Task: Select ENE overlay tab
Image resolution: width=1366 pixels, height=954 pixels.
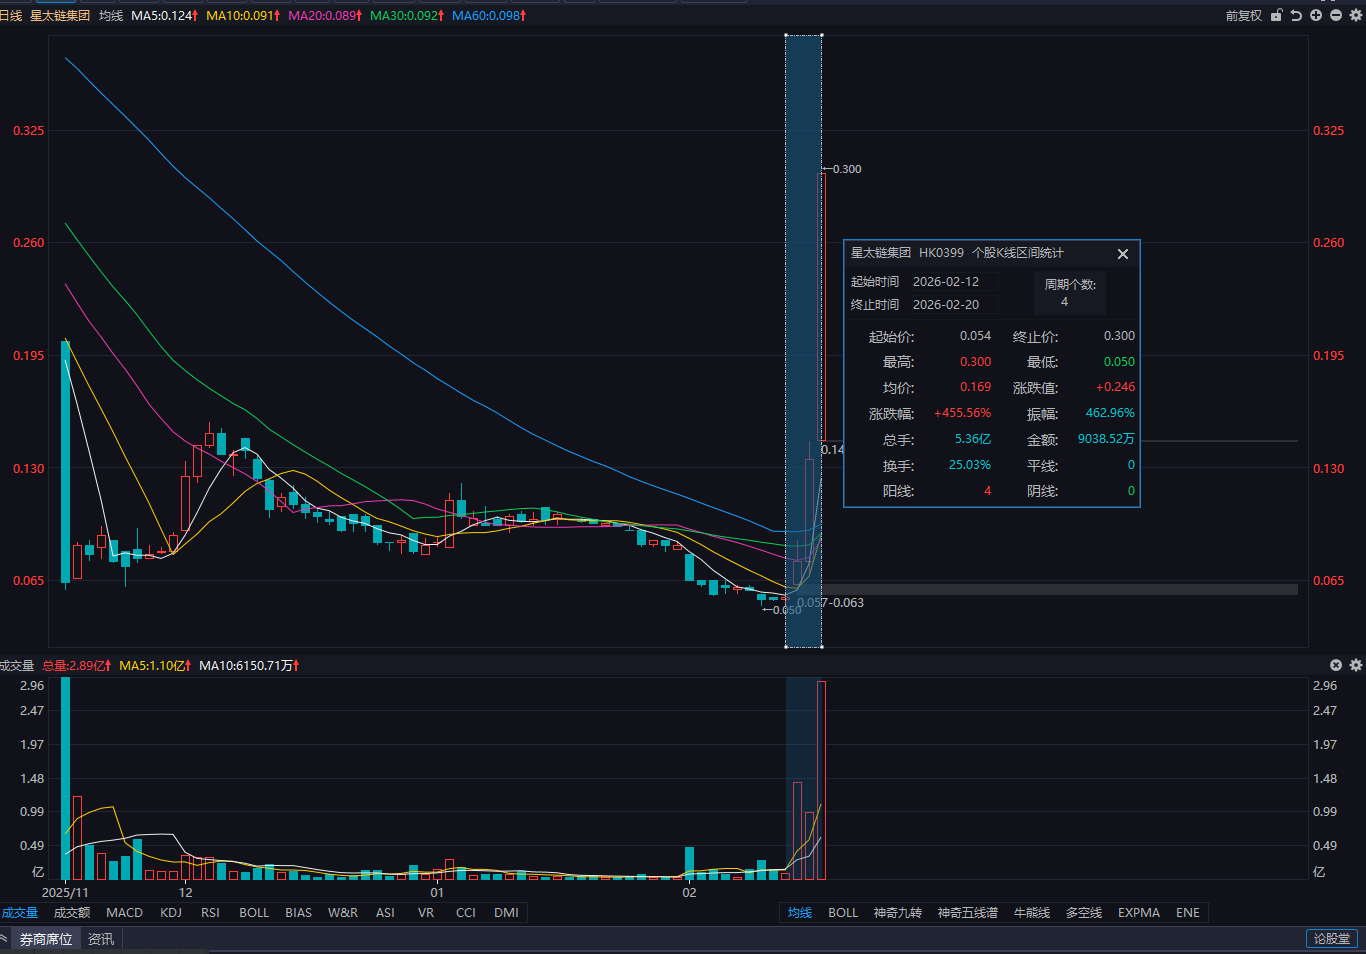Action: click(1188, 913)
